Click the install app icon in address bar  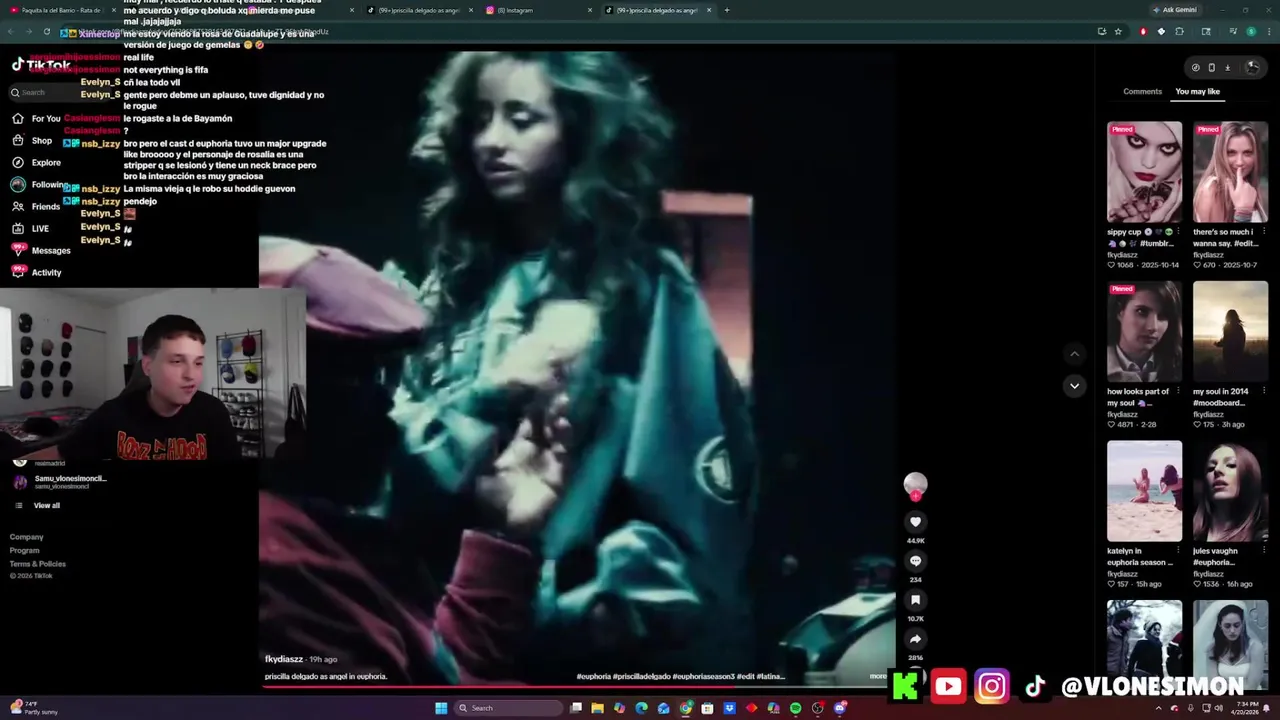(1102, 31)
